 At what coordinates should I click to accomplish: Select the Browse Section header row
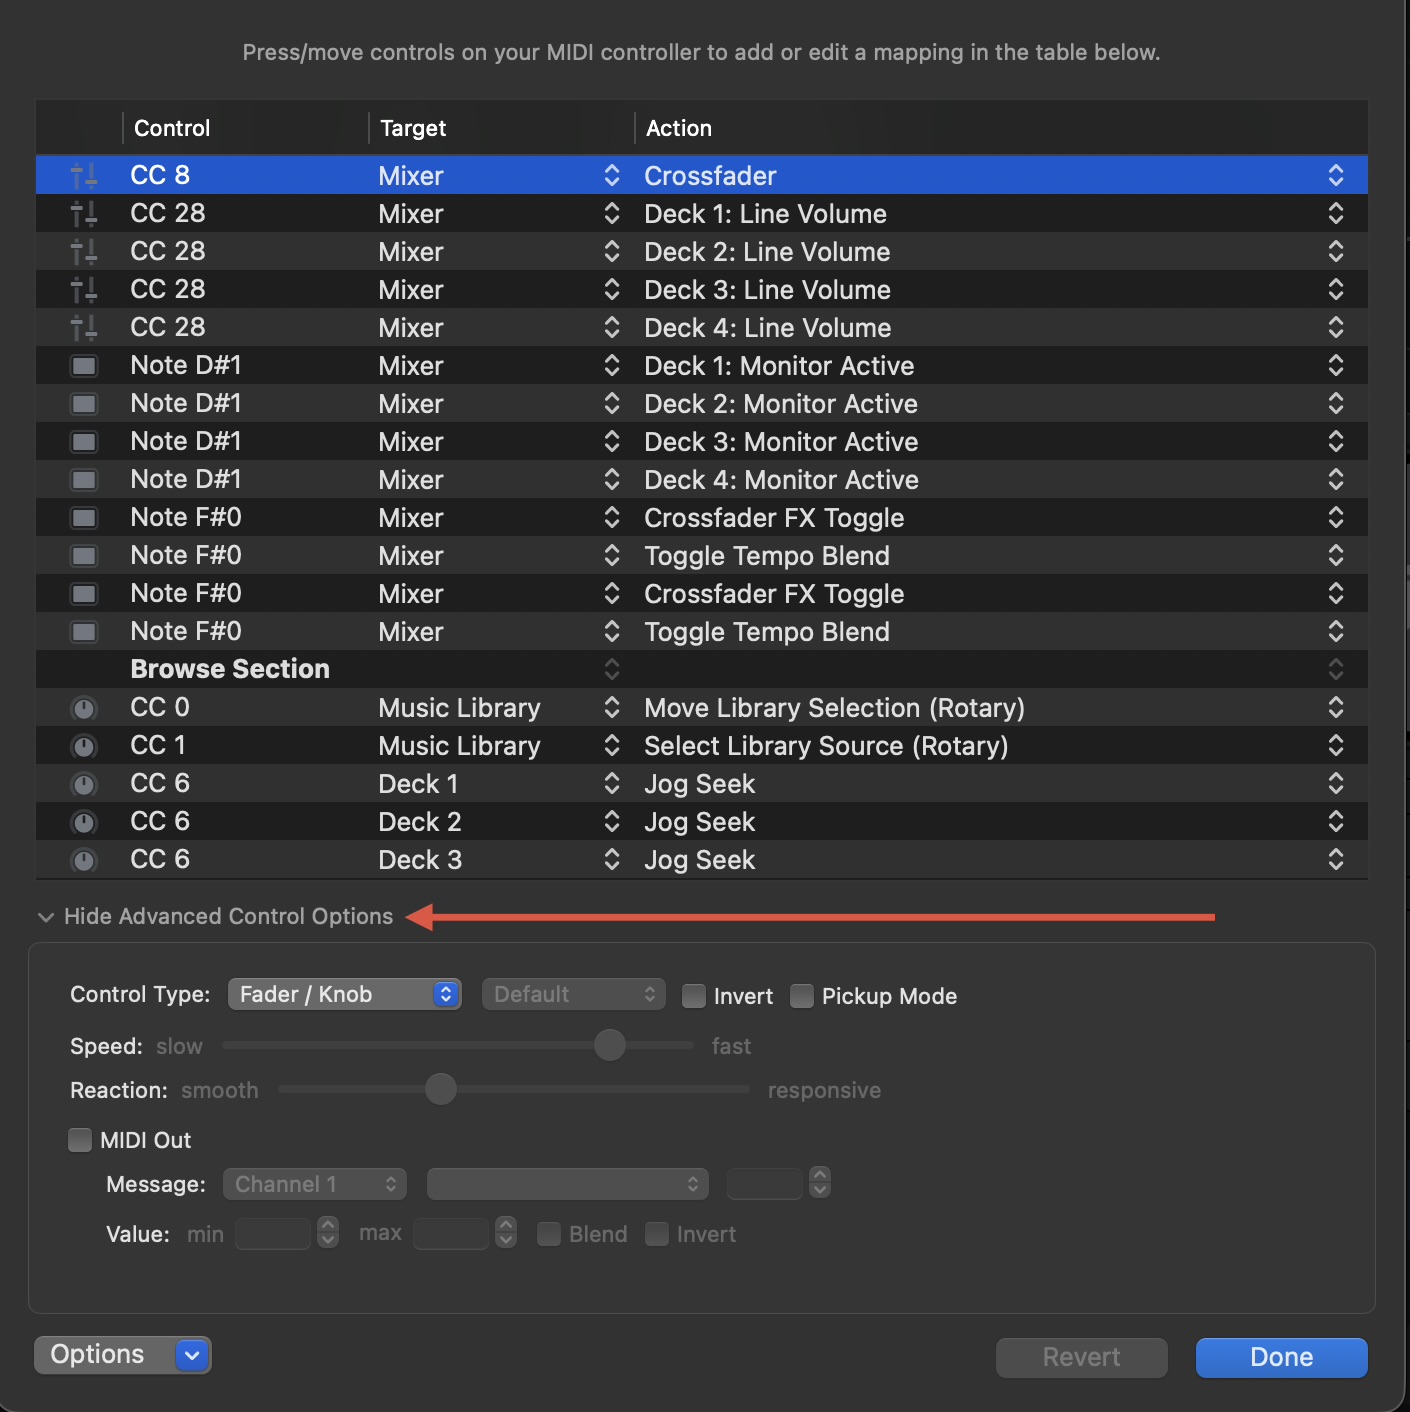pos(230,669)
